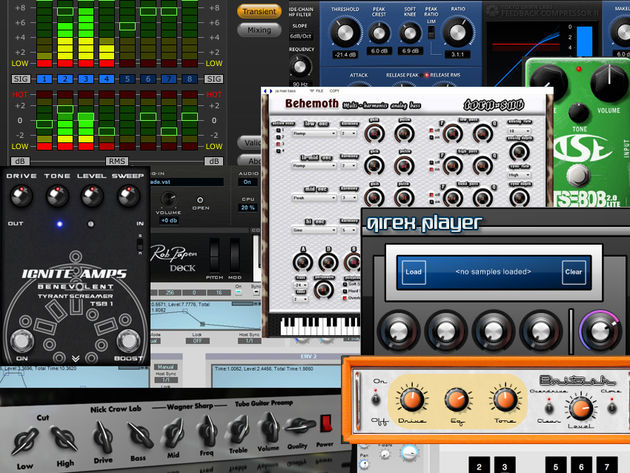Click the Drive knob on orange amp
This screenshot has height=473, width=630.
pyautogui.click(x=411, y=400)
